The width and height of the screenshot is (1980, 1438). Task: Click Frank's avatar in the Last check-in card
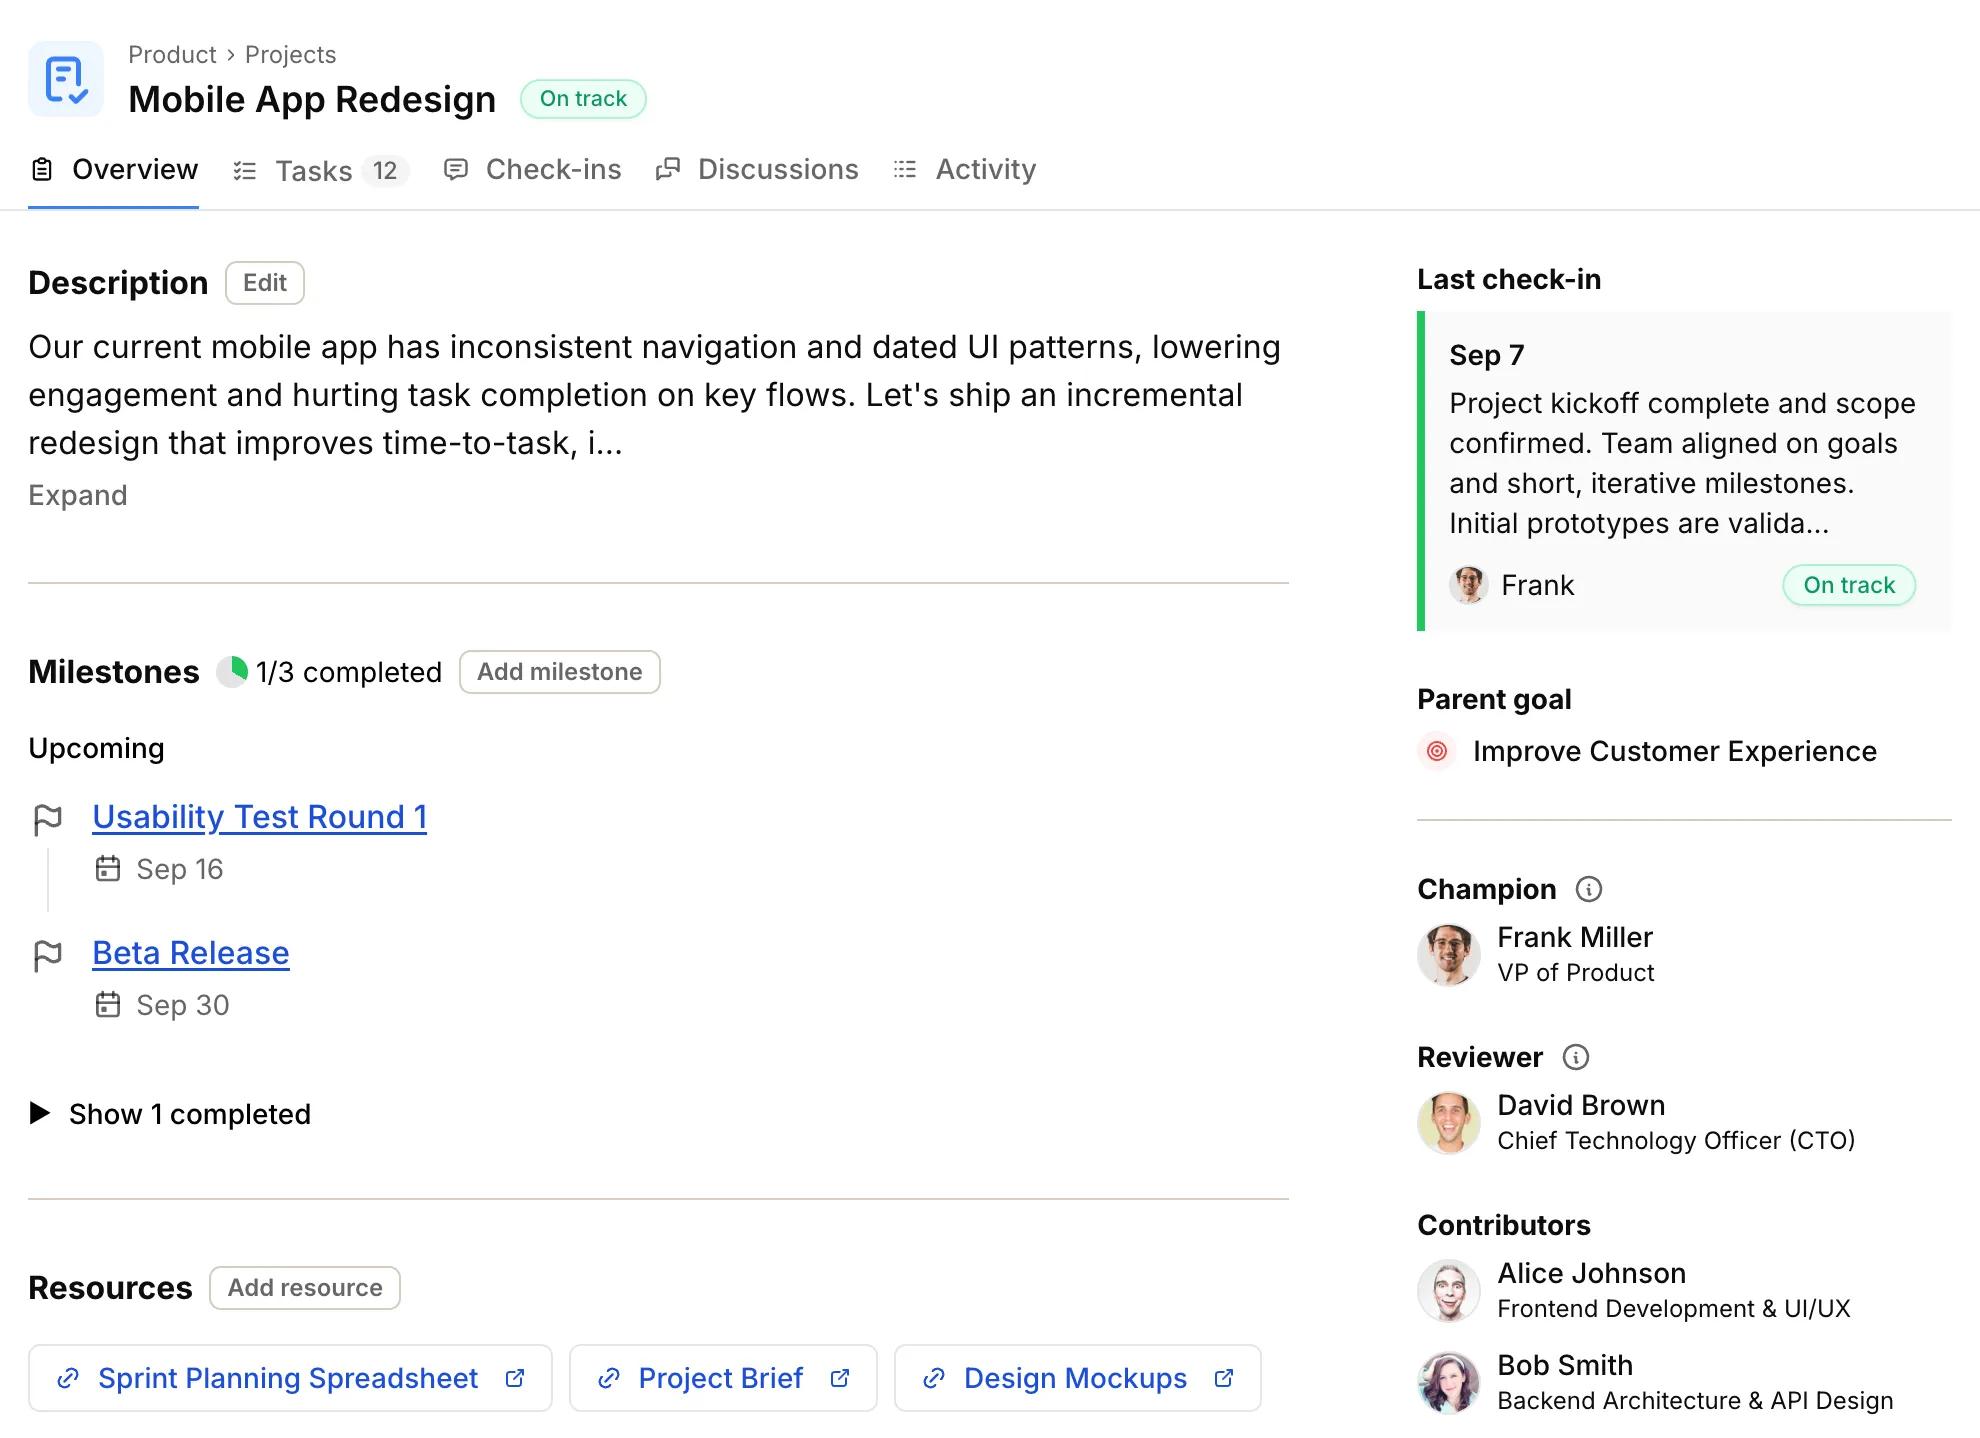click(x=1468, y=584)
